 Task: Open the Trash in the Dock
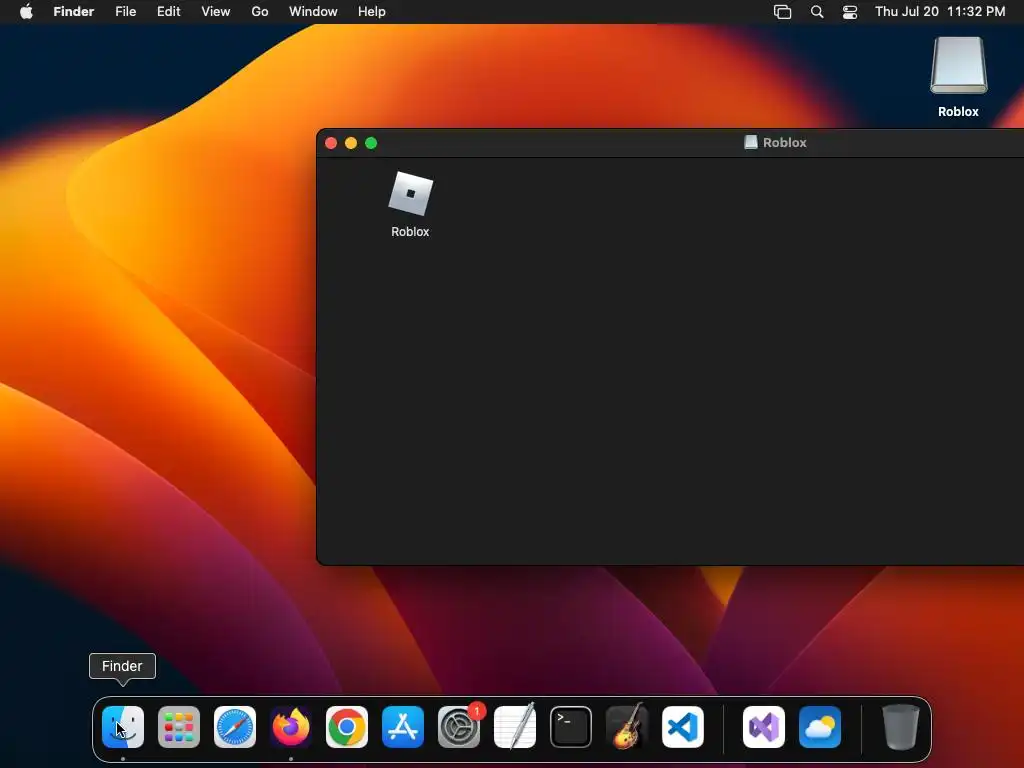tap(901, 727)
